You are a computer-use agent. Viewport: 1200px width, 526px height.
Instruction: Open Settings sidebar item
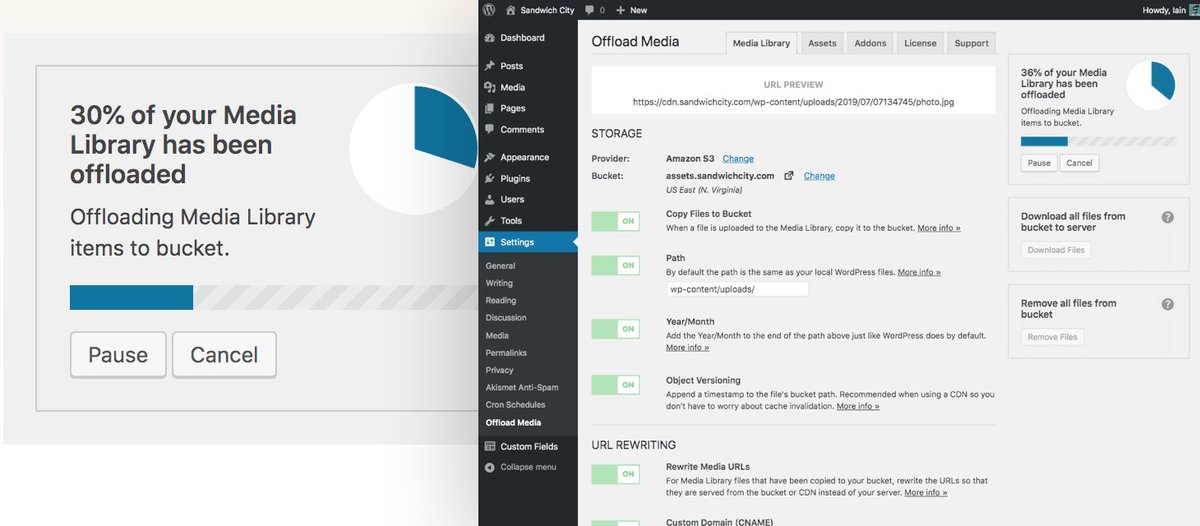pyautogui.click(x=527, y=242)
